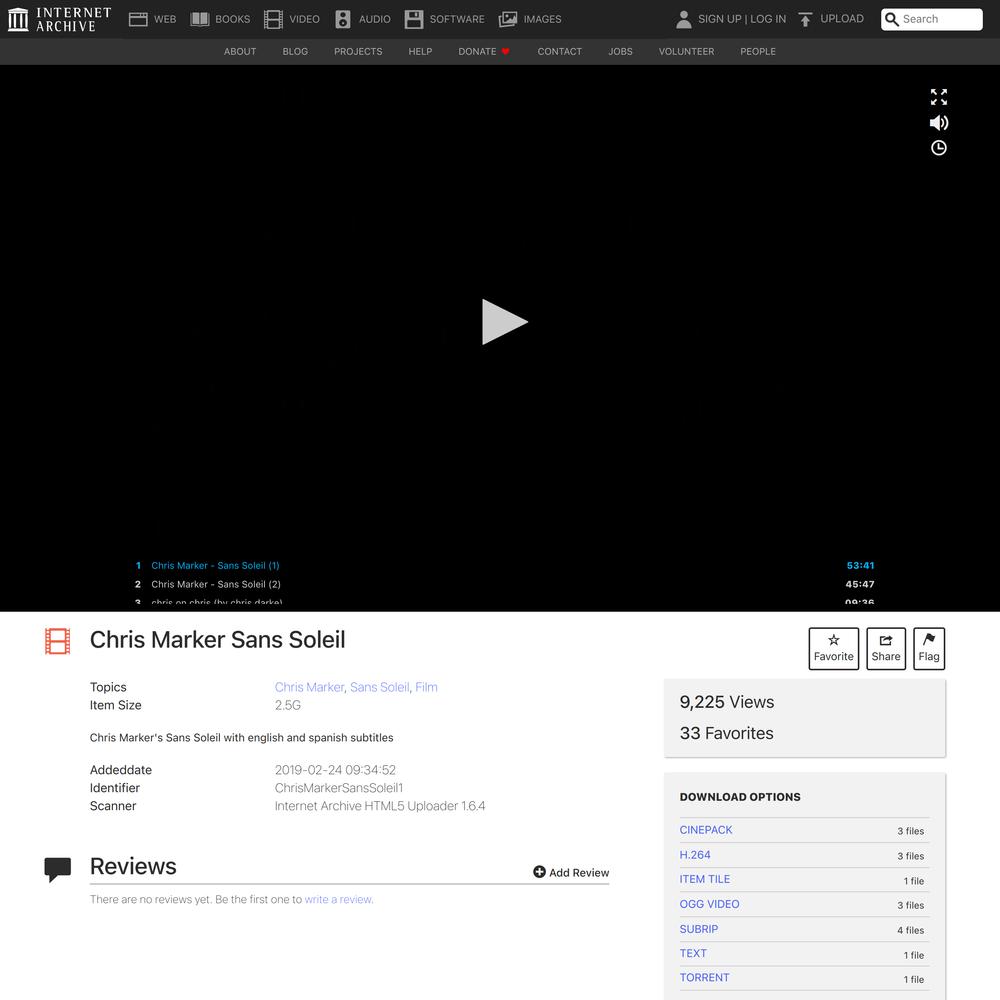
Task: Open the Books section icon
Action: tap(200, 19)
